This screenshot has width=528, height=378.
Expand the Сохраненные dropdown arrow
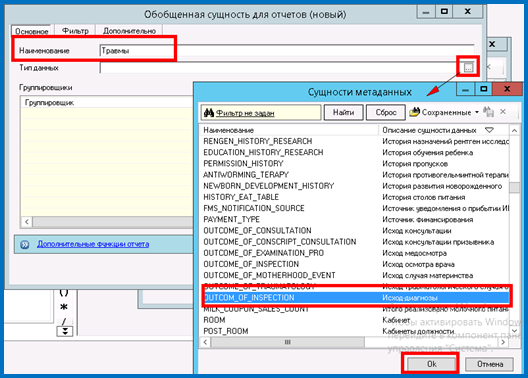click(x=477, y=112)
